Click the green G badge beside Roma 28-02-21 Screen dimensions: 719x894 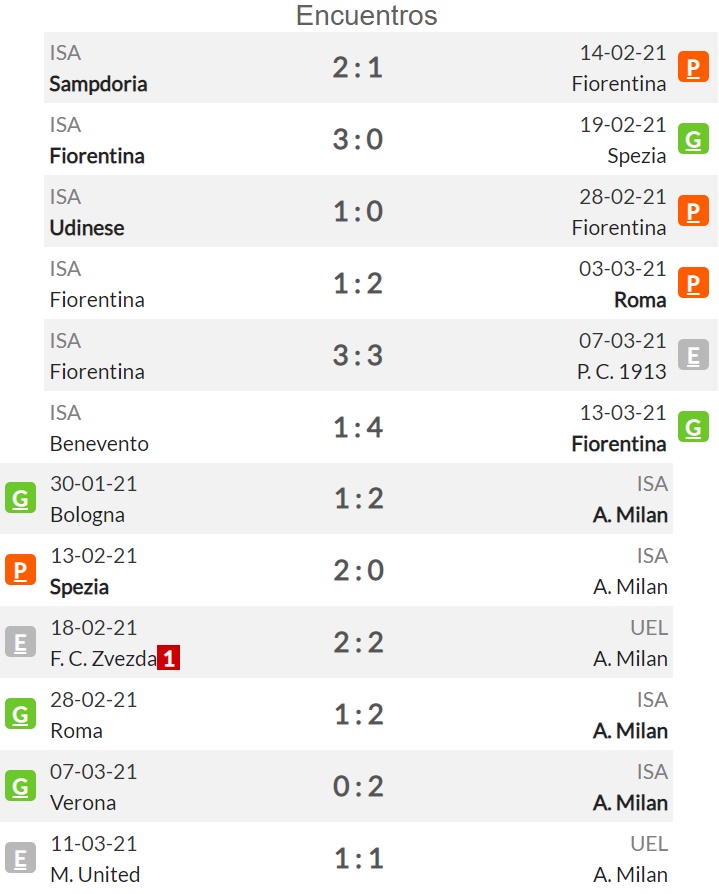21,714
